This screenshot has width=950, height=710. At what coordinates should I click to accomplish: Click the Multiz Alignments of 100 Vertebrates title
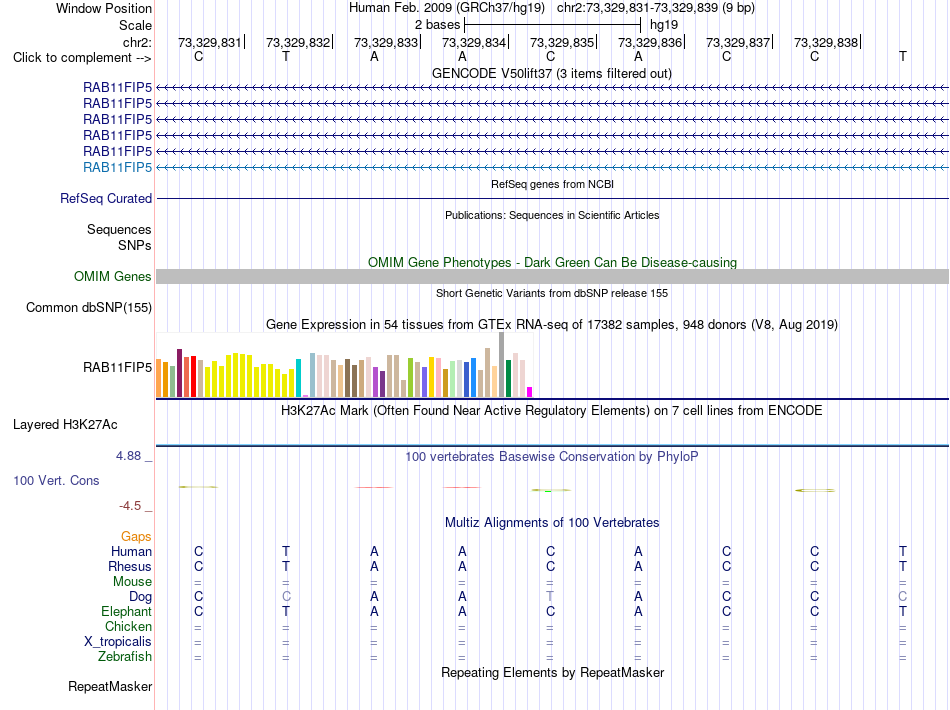click(x=552, y=522)
